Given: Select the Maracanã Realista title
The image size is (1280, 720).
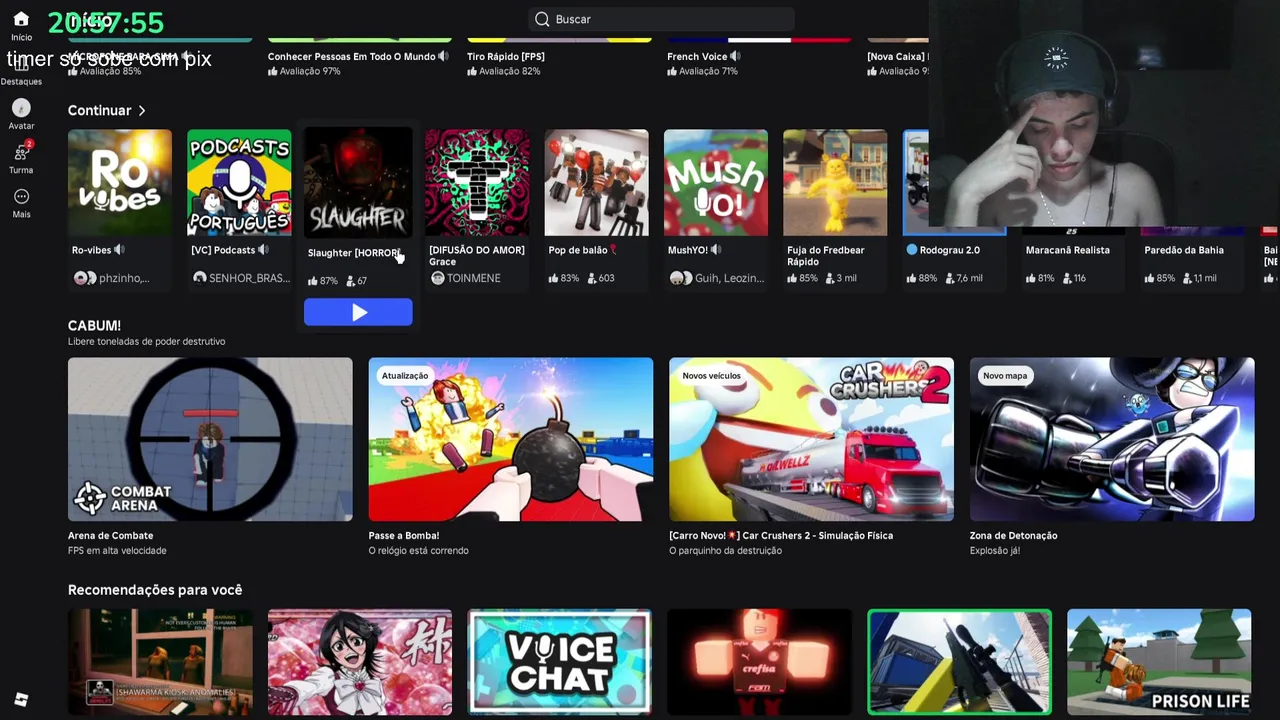Looking at the screenshot, I should point(1068,250).
